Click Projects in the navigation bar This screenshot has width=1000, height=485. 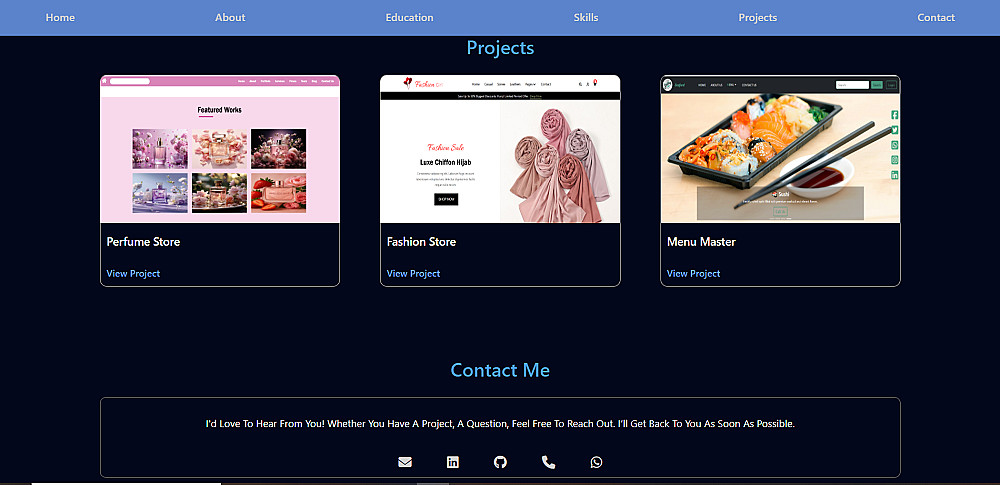click(758, 17)
